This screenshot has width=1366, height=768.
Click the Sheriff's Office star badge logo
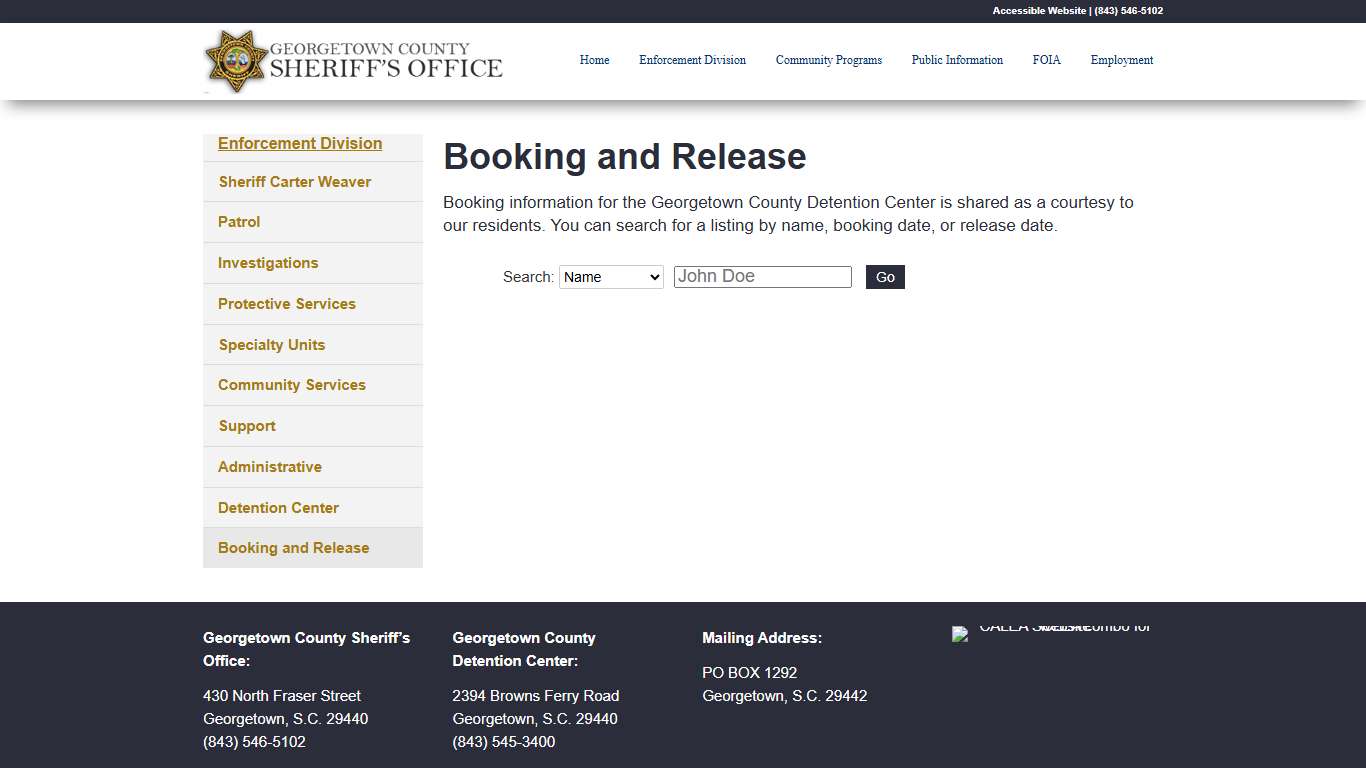pyautogui.click(x=237, y=61)
